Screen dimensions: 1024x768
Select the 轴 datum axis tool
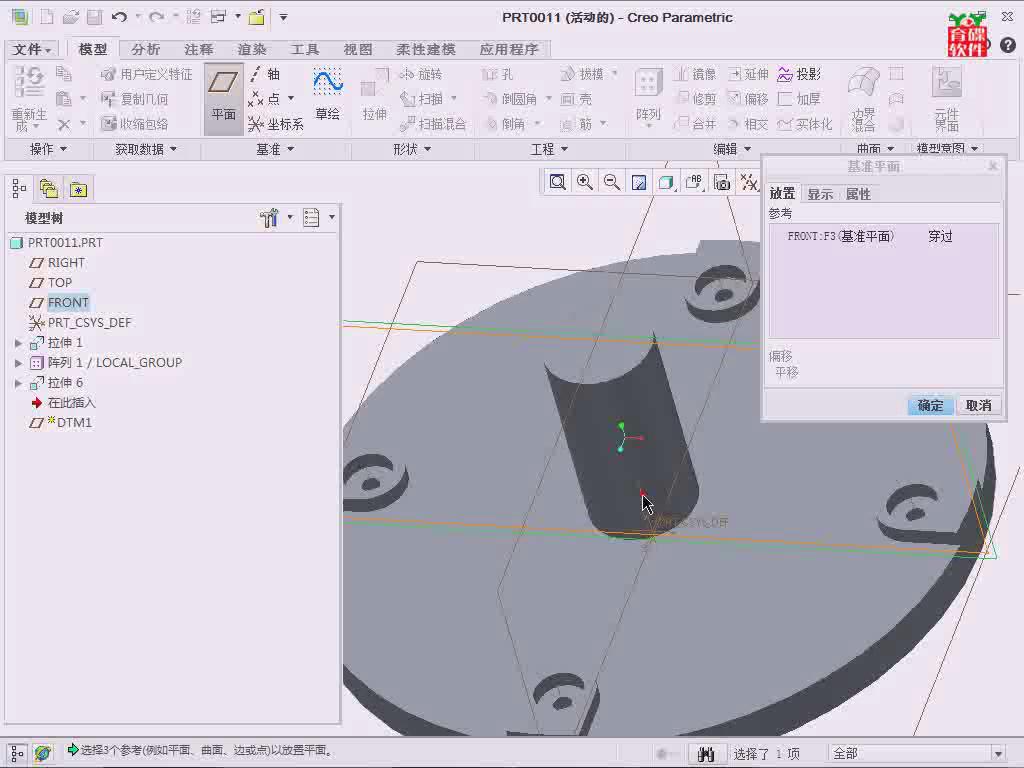tap(266, 74)
